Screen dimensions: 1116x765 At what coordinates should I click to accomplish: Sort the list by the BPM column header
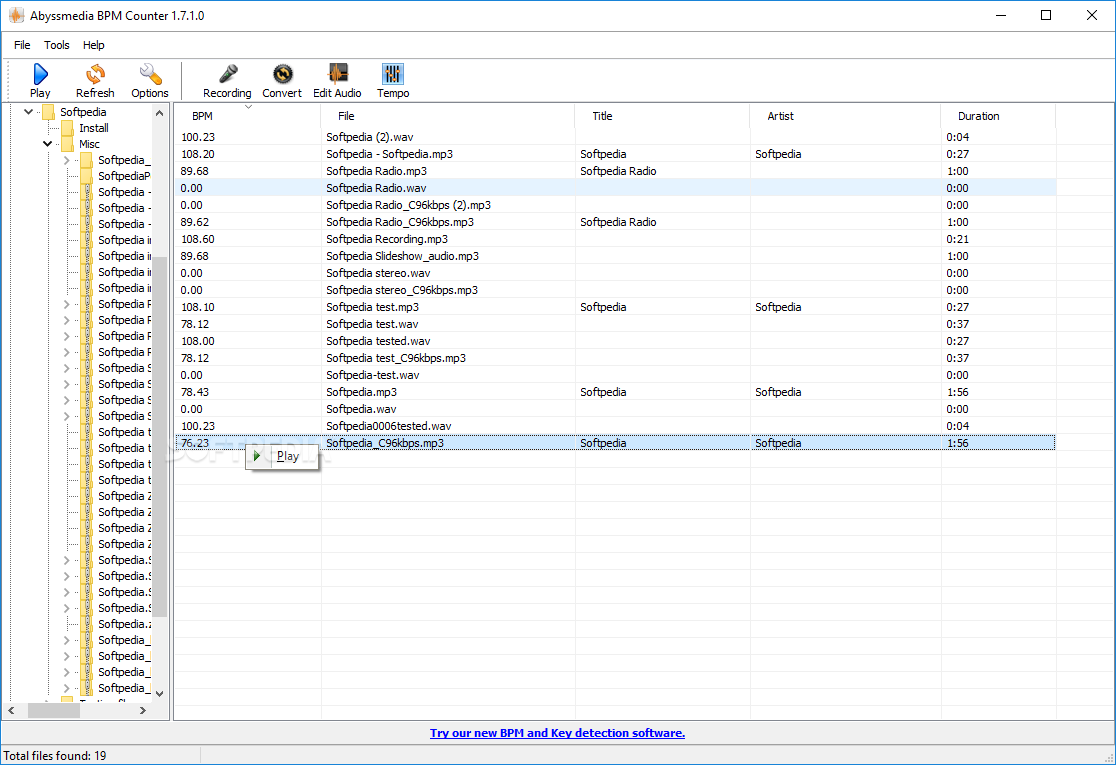tap(246, 116)
